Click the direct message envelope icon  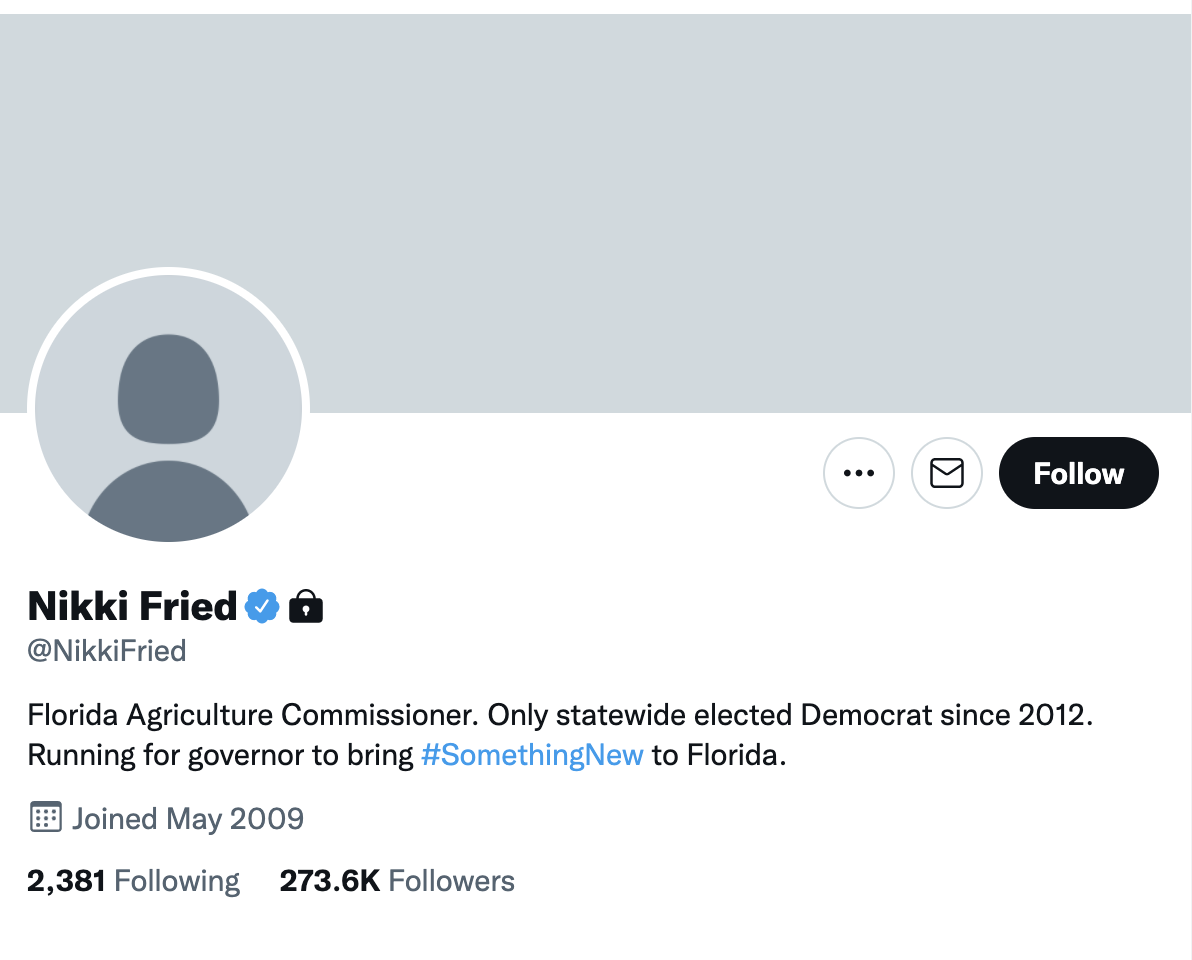(946, 473)
